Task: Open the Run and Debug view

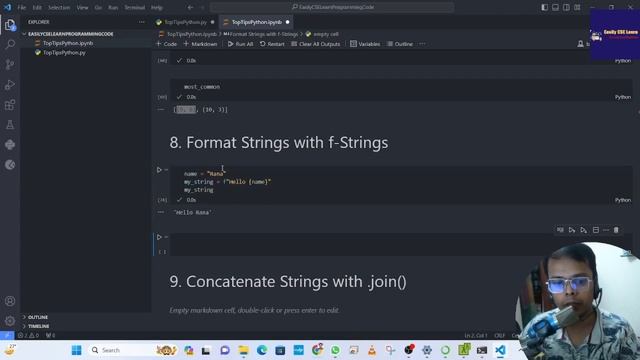Action: tap(10, 84)
